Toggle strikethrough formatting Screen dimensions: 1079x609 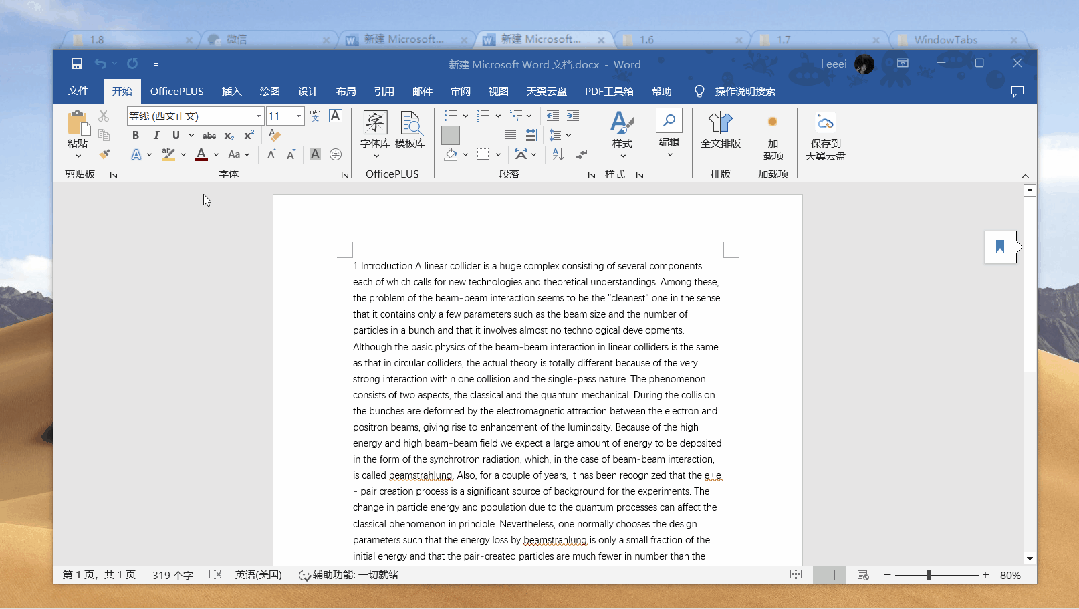209,136
